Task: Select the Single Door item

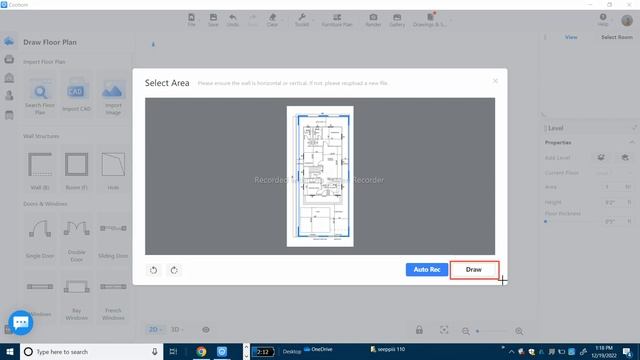Action: click(40, 238)
